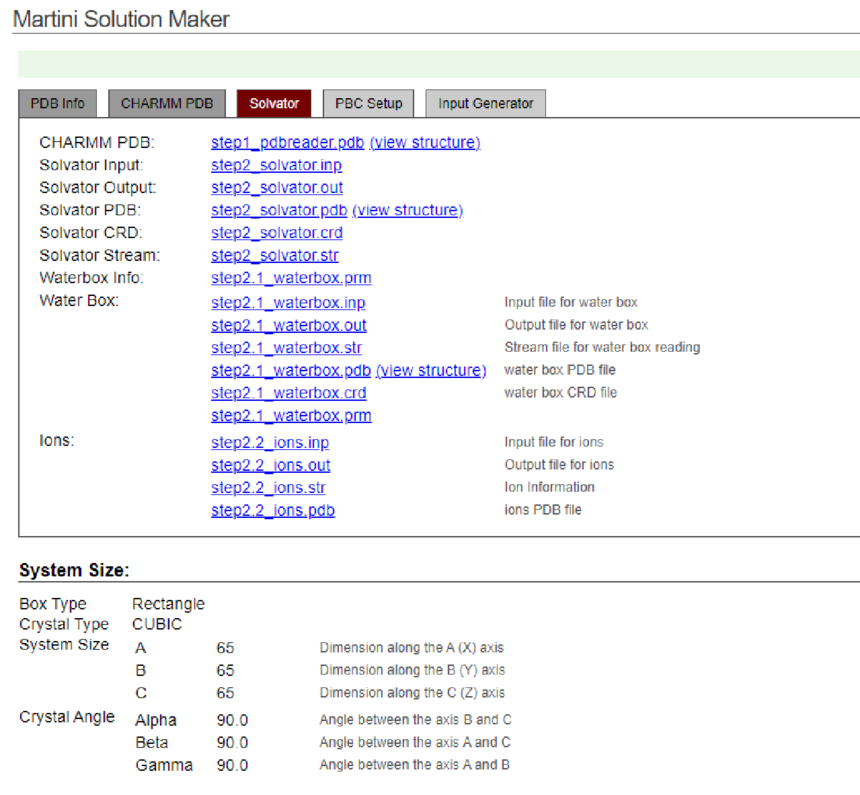Download step2.1_waterbox.crd file

pyautogui.click(x=288, y=393)
